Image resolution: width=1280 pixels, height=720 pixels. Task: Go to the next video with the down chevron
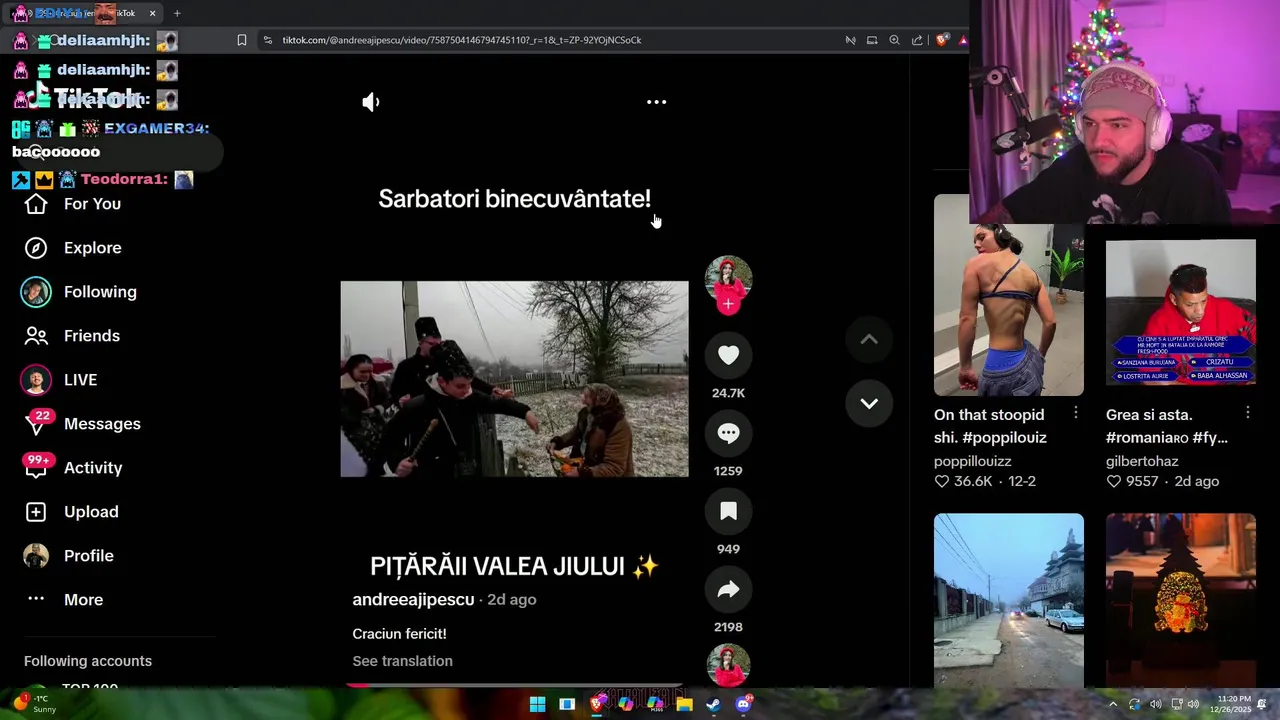click(869, 404)
